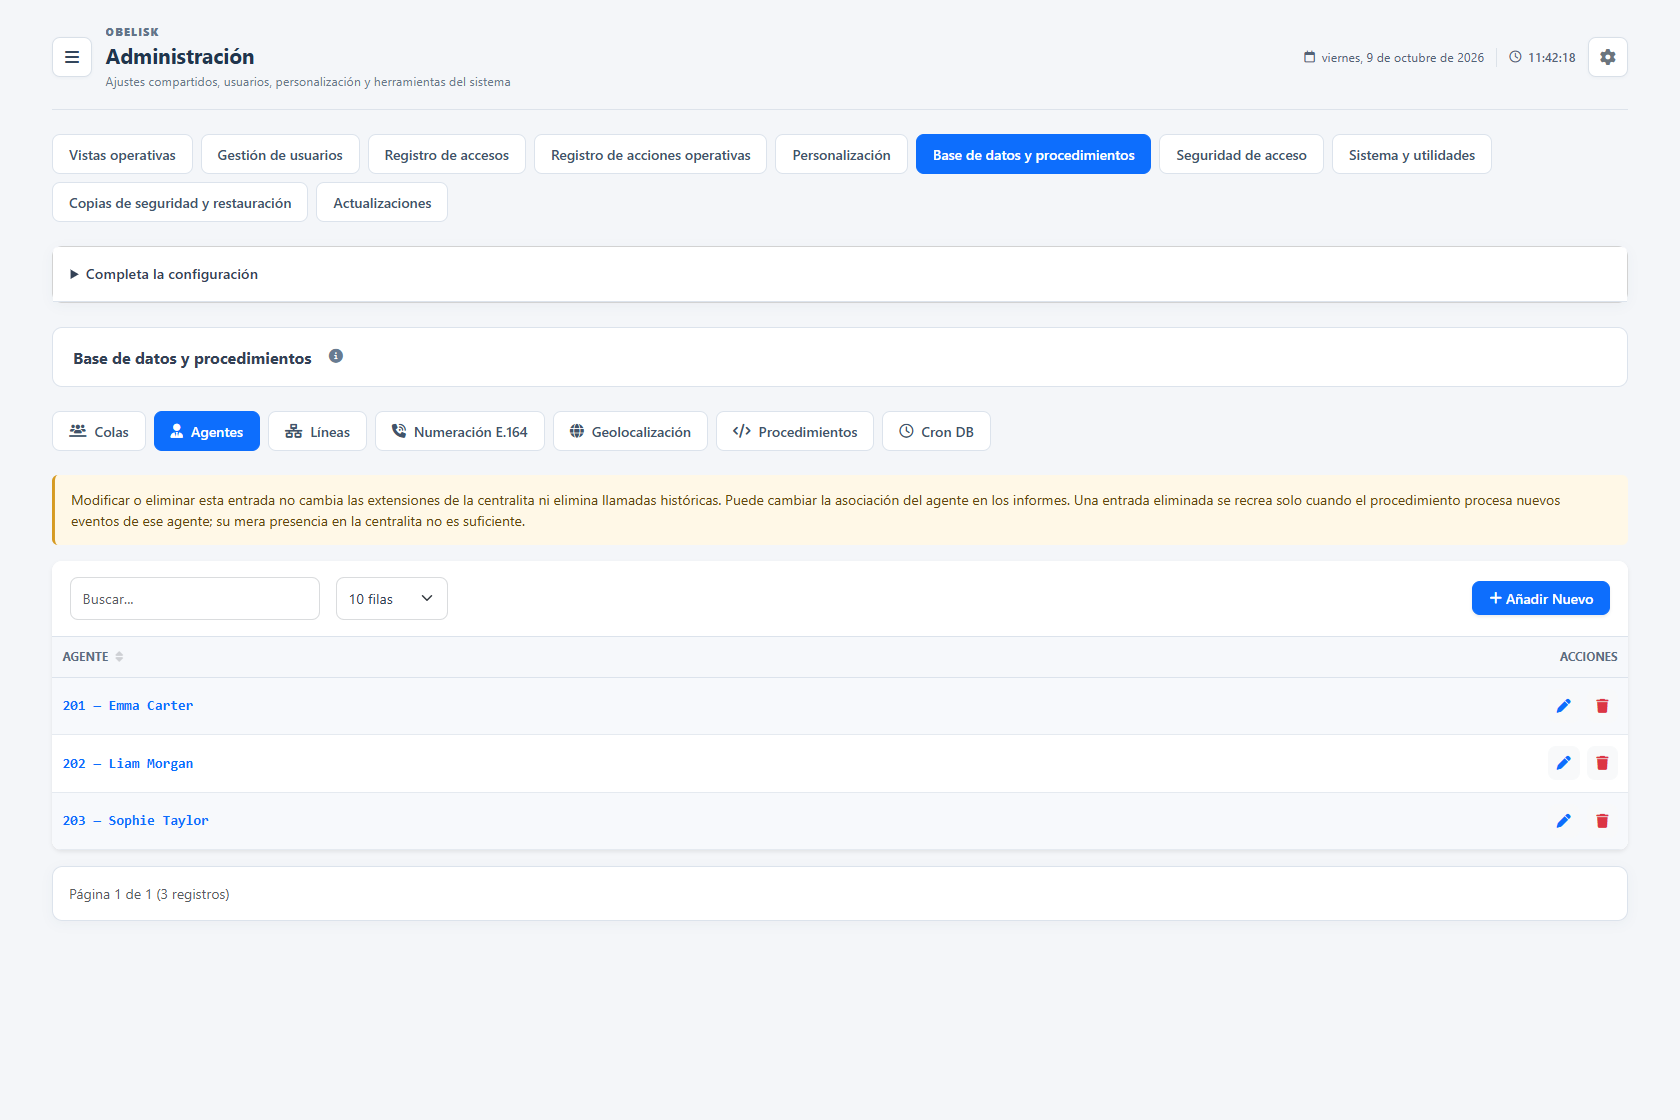Edit agent 202 Liam Morgan
Viewport: 1680px width, 1120px height.
tap(1564, 763)
